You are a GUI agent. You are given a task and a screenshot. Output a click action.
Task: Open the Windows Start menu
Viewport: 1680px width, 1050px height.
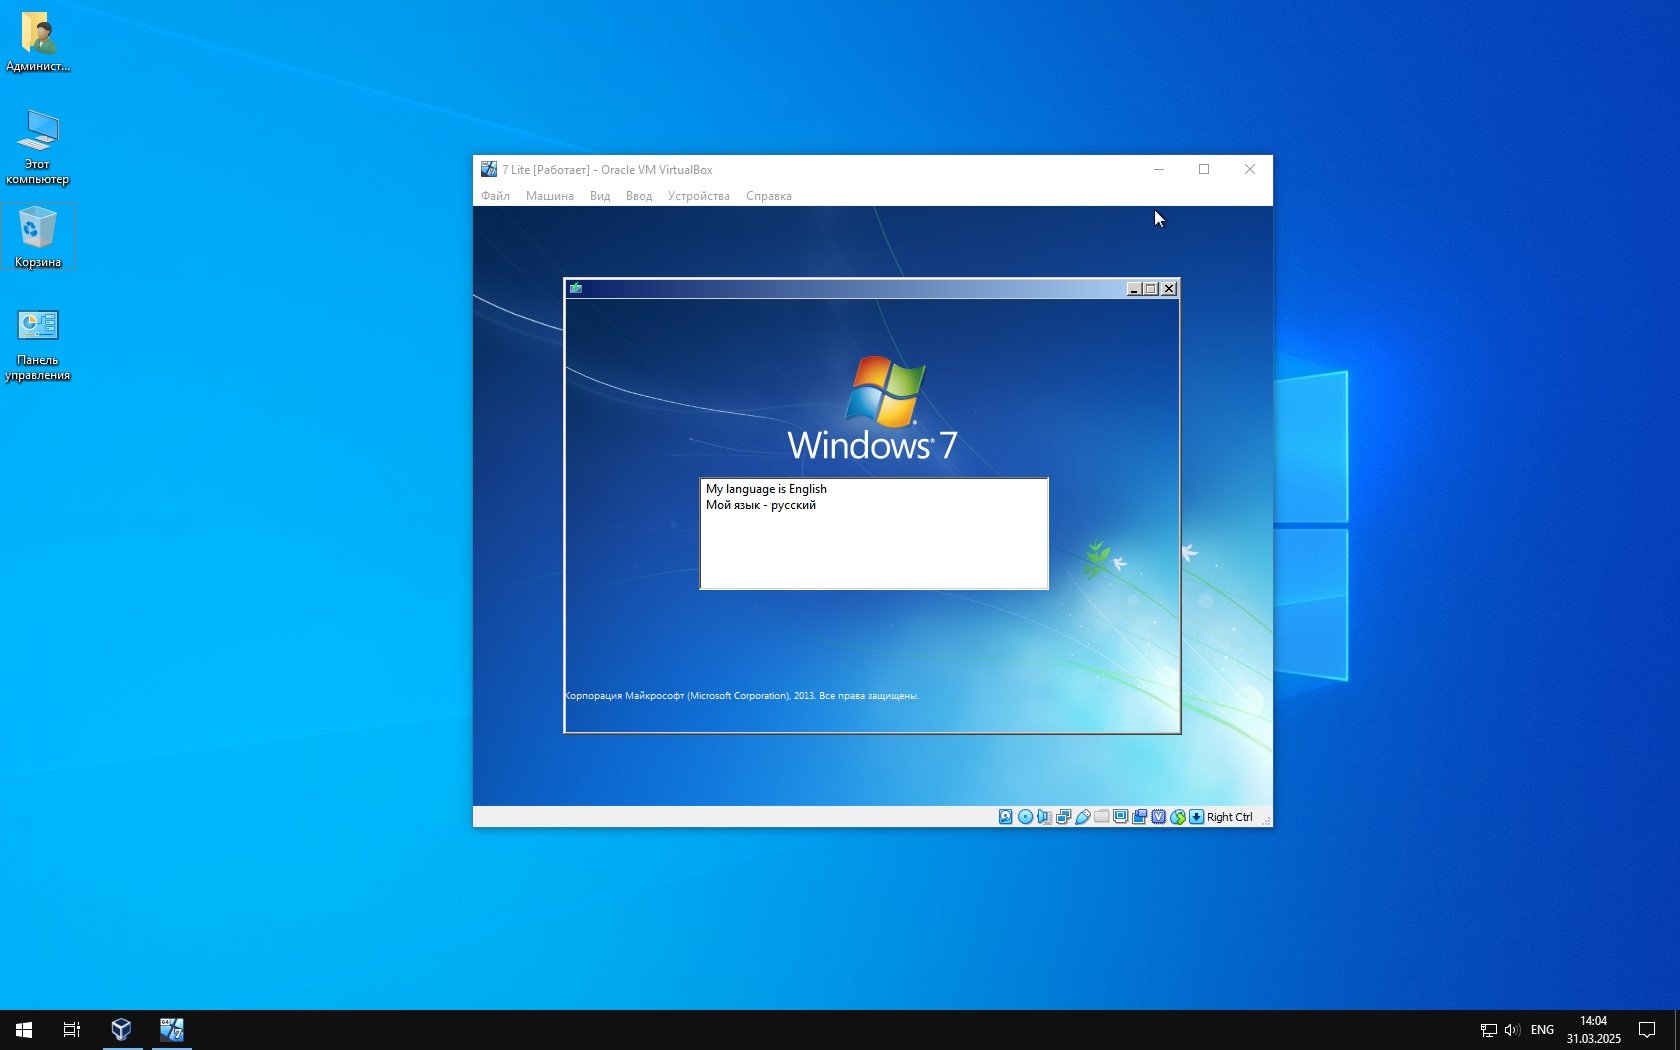tap(24, 1030)
